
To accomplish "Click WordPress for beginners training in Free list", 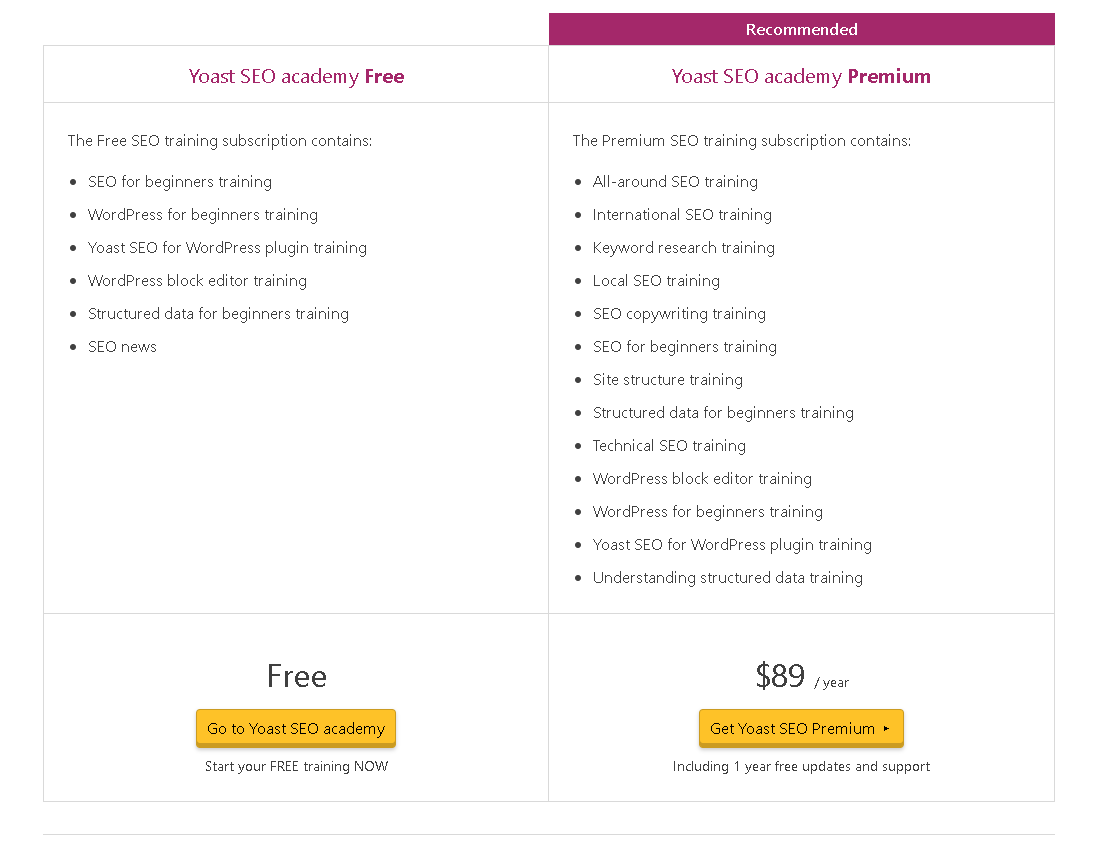I will coord(203,215).
